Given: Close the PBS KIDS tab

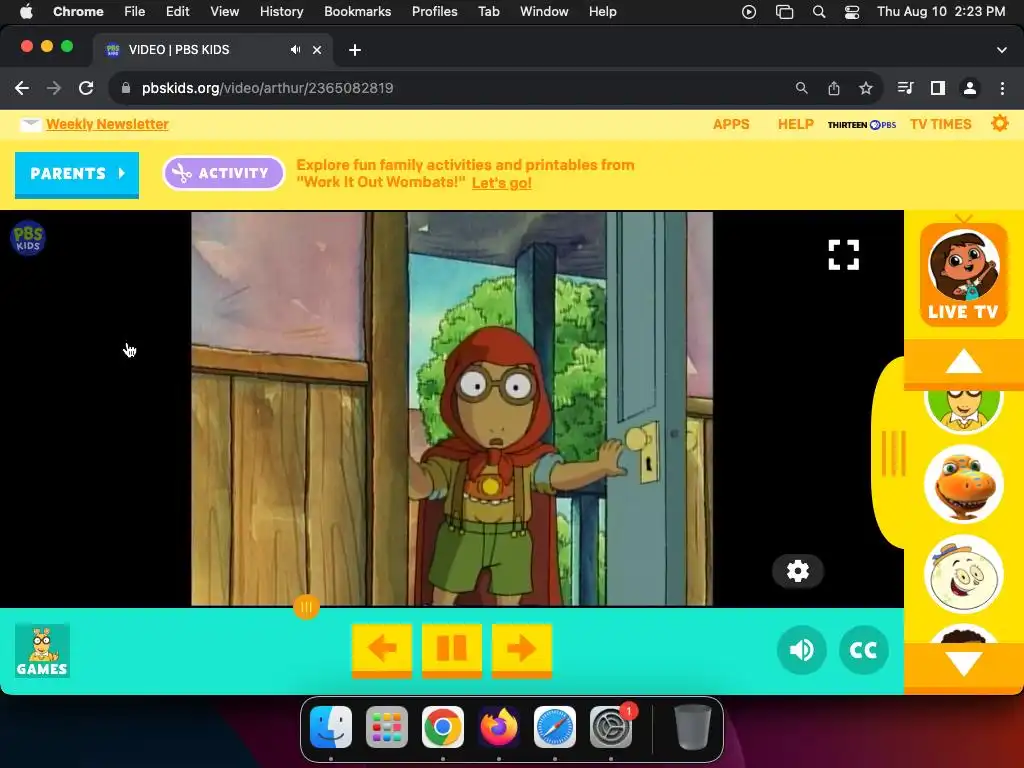Looking at the screenshot, I should [x=317, y=50].
